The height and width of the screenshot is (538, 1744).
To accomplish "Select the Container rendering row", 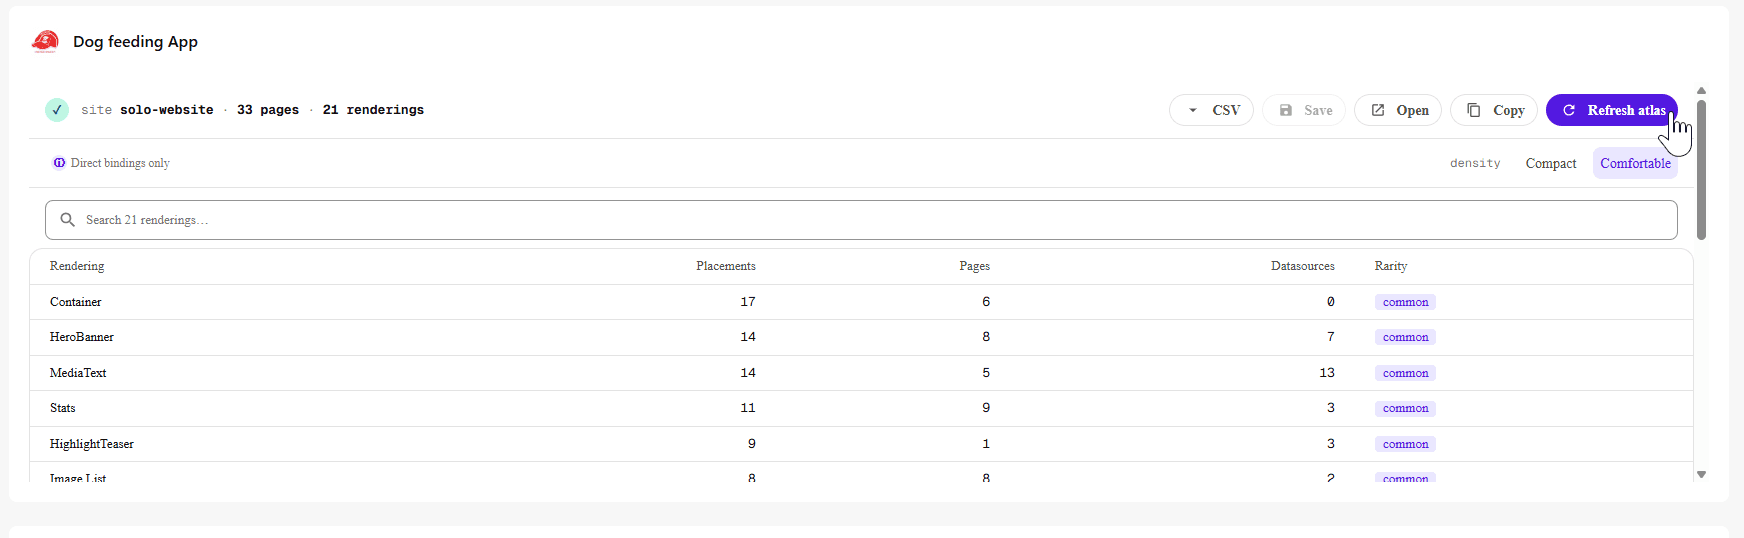I will click(x=861, y=302).
